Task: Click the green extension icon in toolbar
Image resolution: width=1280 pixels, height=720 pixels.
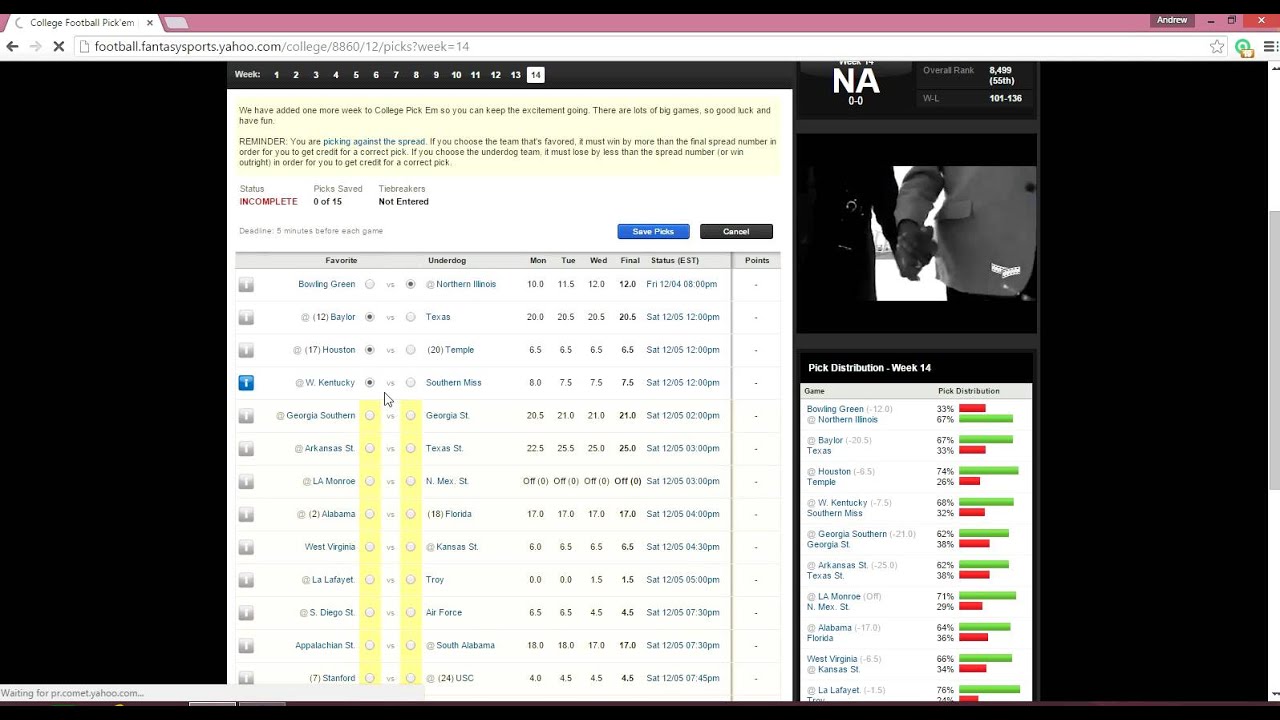Action: pos(1243,46)
